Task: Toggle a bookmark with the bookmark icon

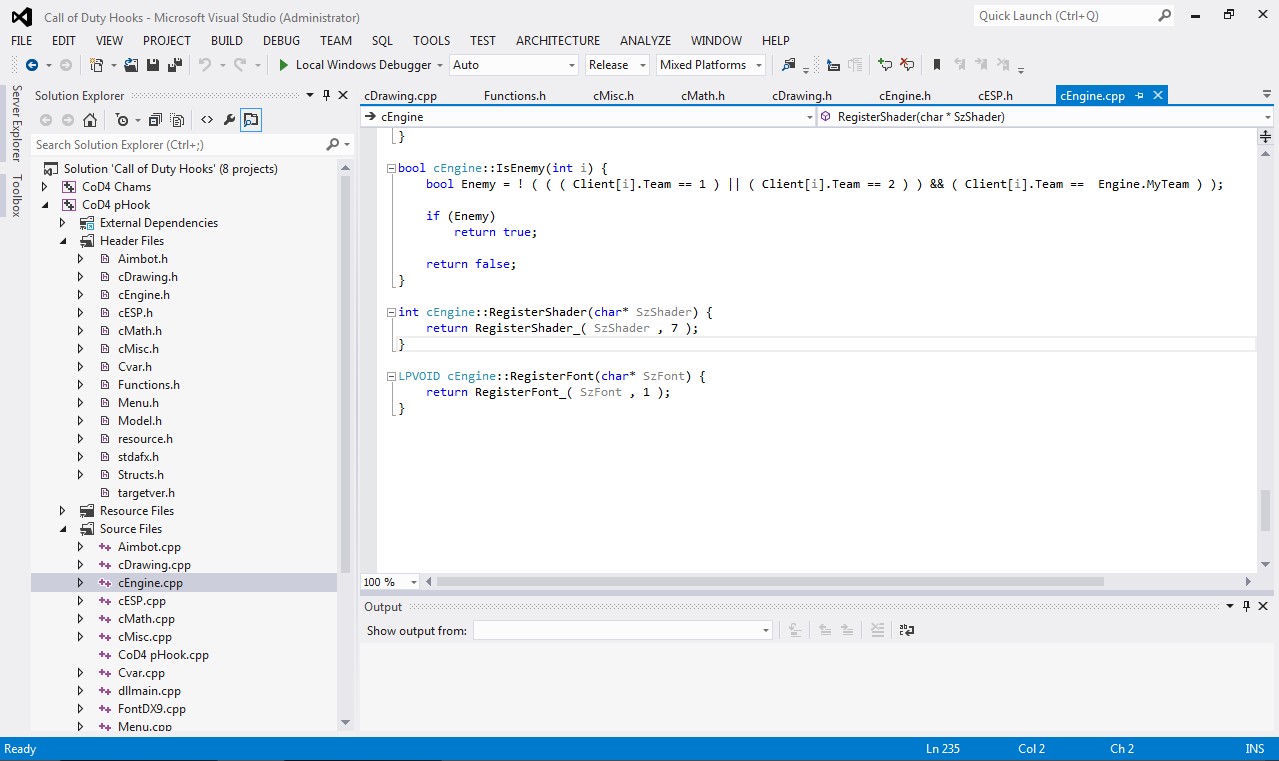Action: 937,65
